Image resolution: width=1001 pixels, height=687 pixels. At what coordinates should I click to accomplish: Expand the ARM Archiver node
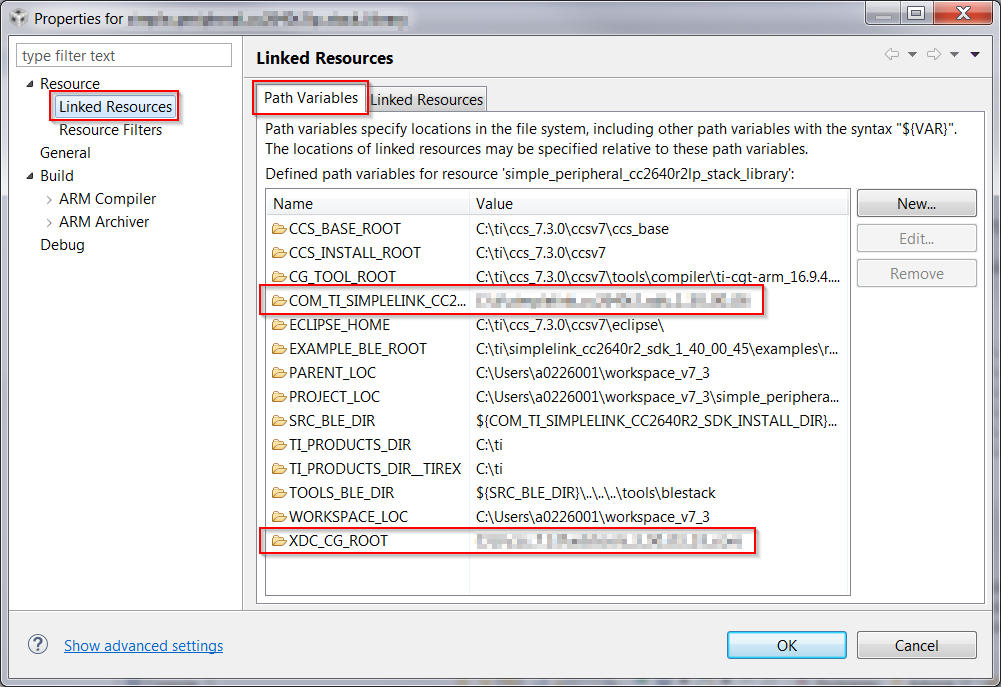(47, 221)
